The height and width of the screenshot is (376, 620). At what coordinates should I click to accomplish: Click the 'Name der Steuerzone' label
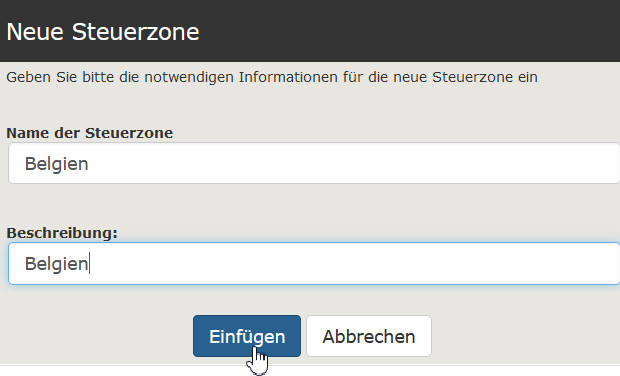coord(90,133)
